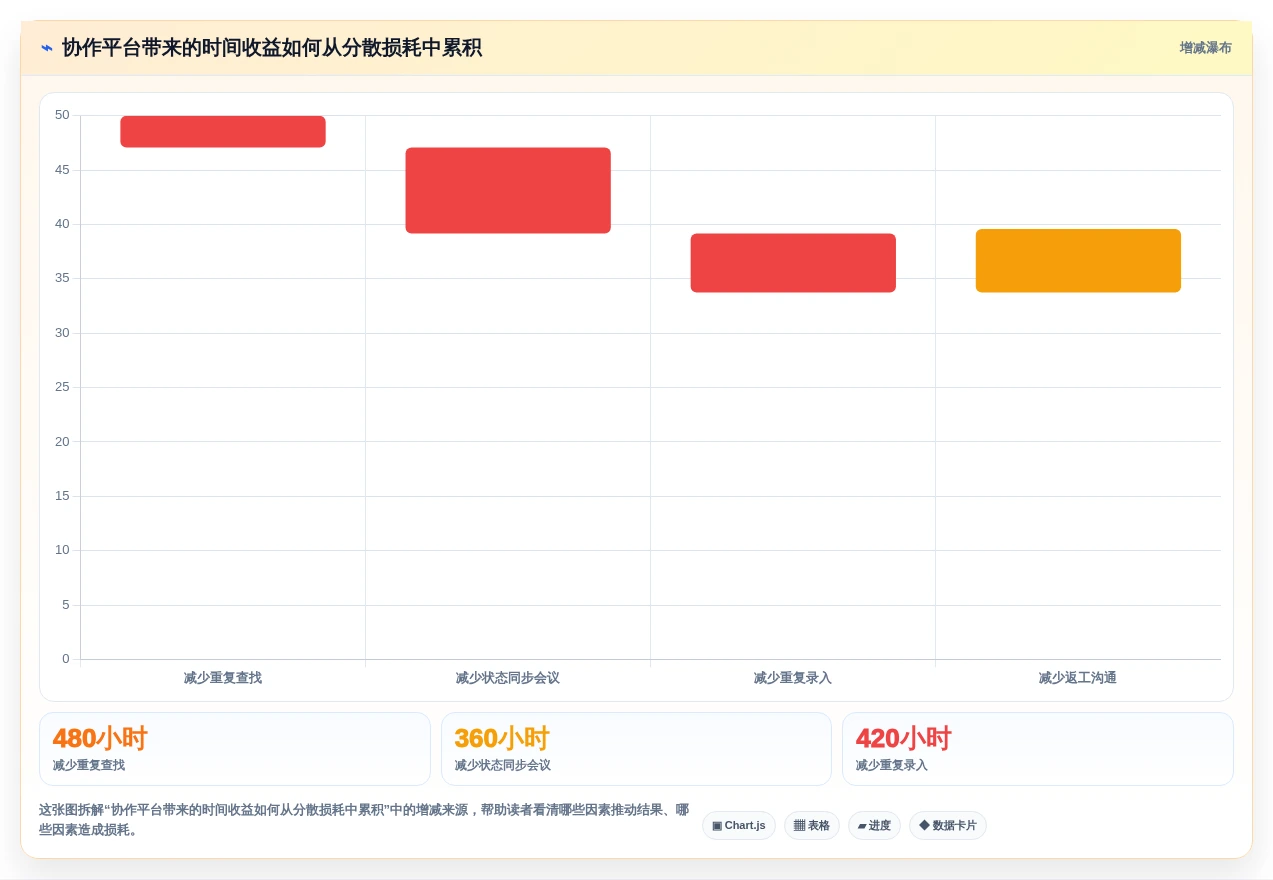
Task: Click the x-axis label 减少返工沟通
Action: pyautogui.click(x=1078, y=678)
